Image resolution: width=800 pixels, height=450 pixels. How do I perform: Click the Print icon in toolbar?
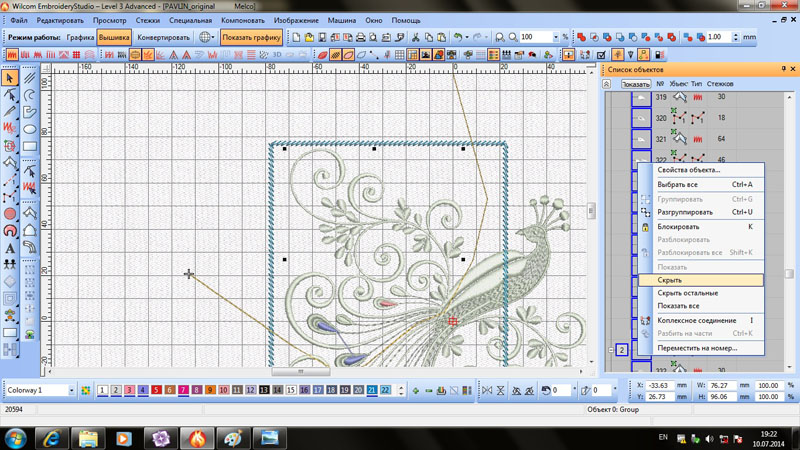360,37
